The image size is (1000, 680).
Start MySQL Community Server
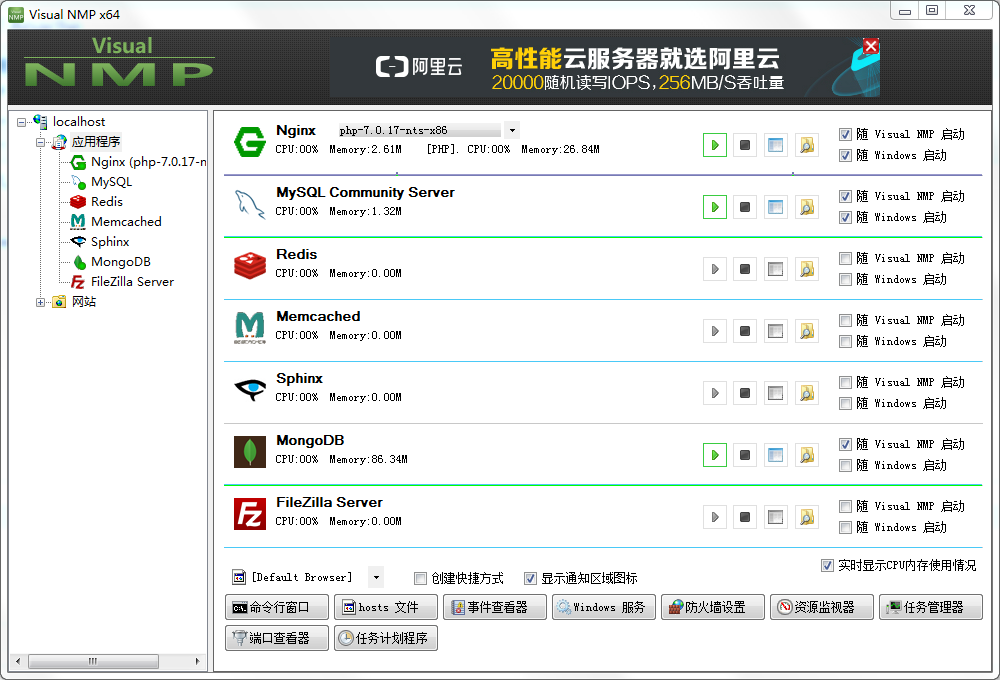pos(715,207)
